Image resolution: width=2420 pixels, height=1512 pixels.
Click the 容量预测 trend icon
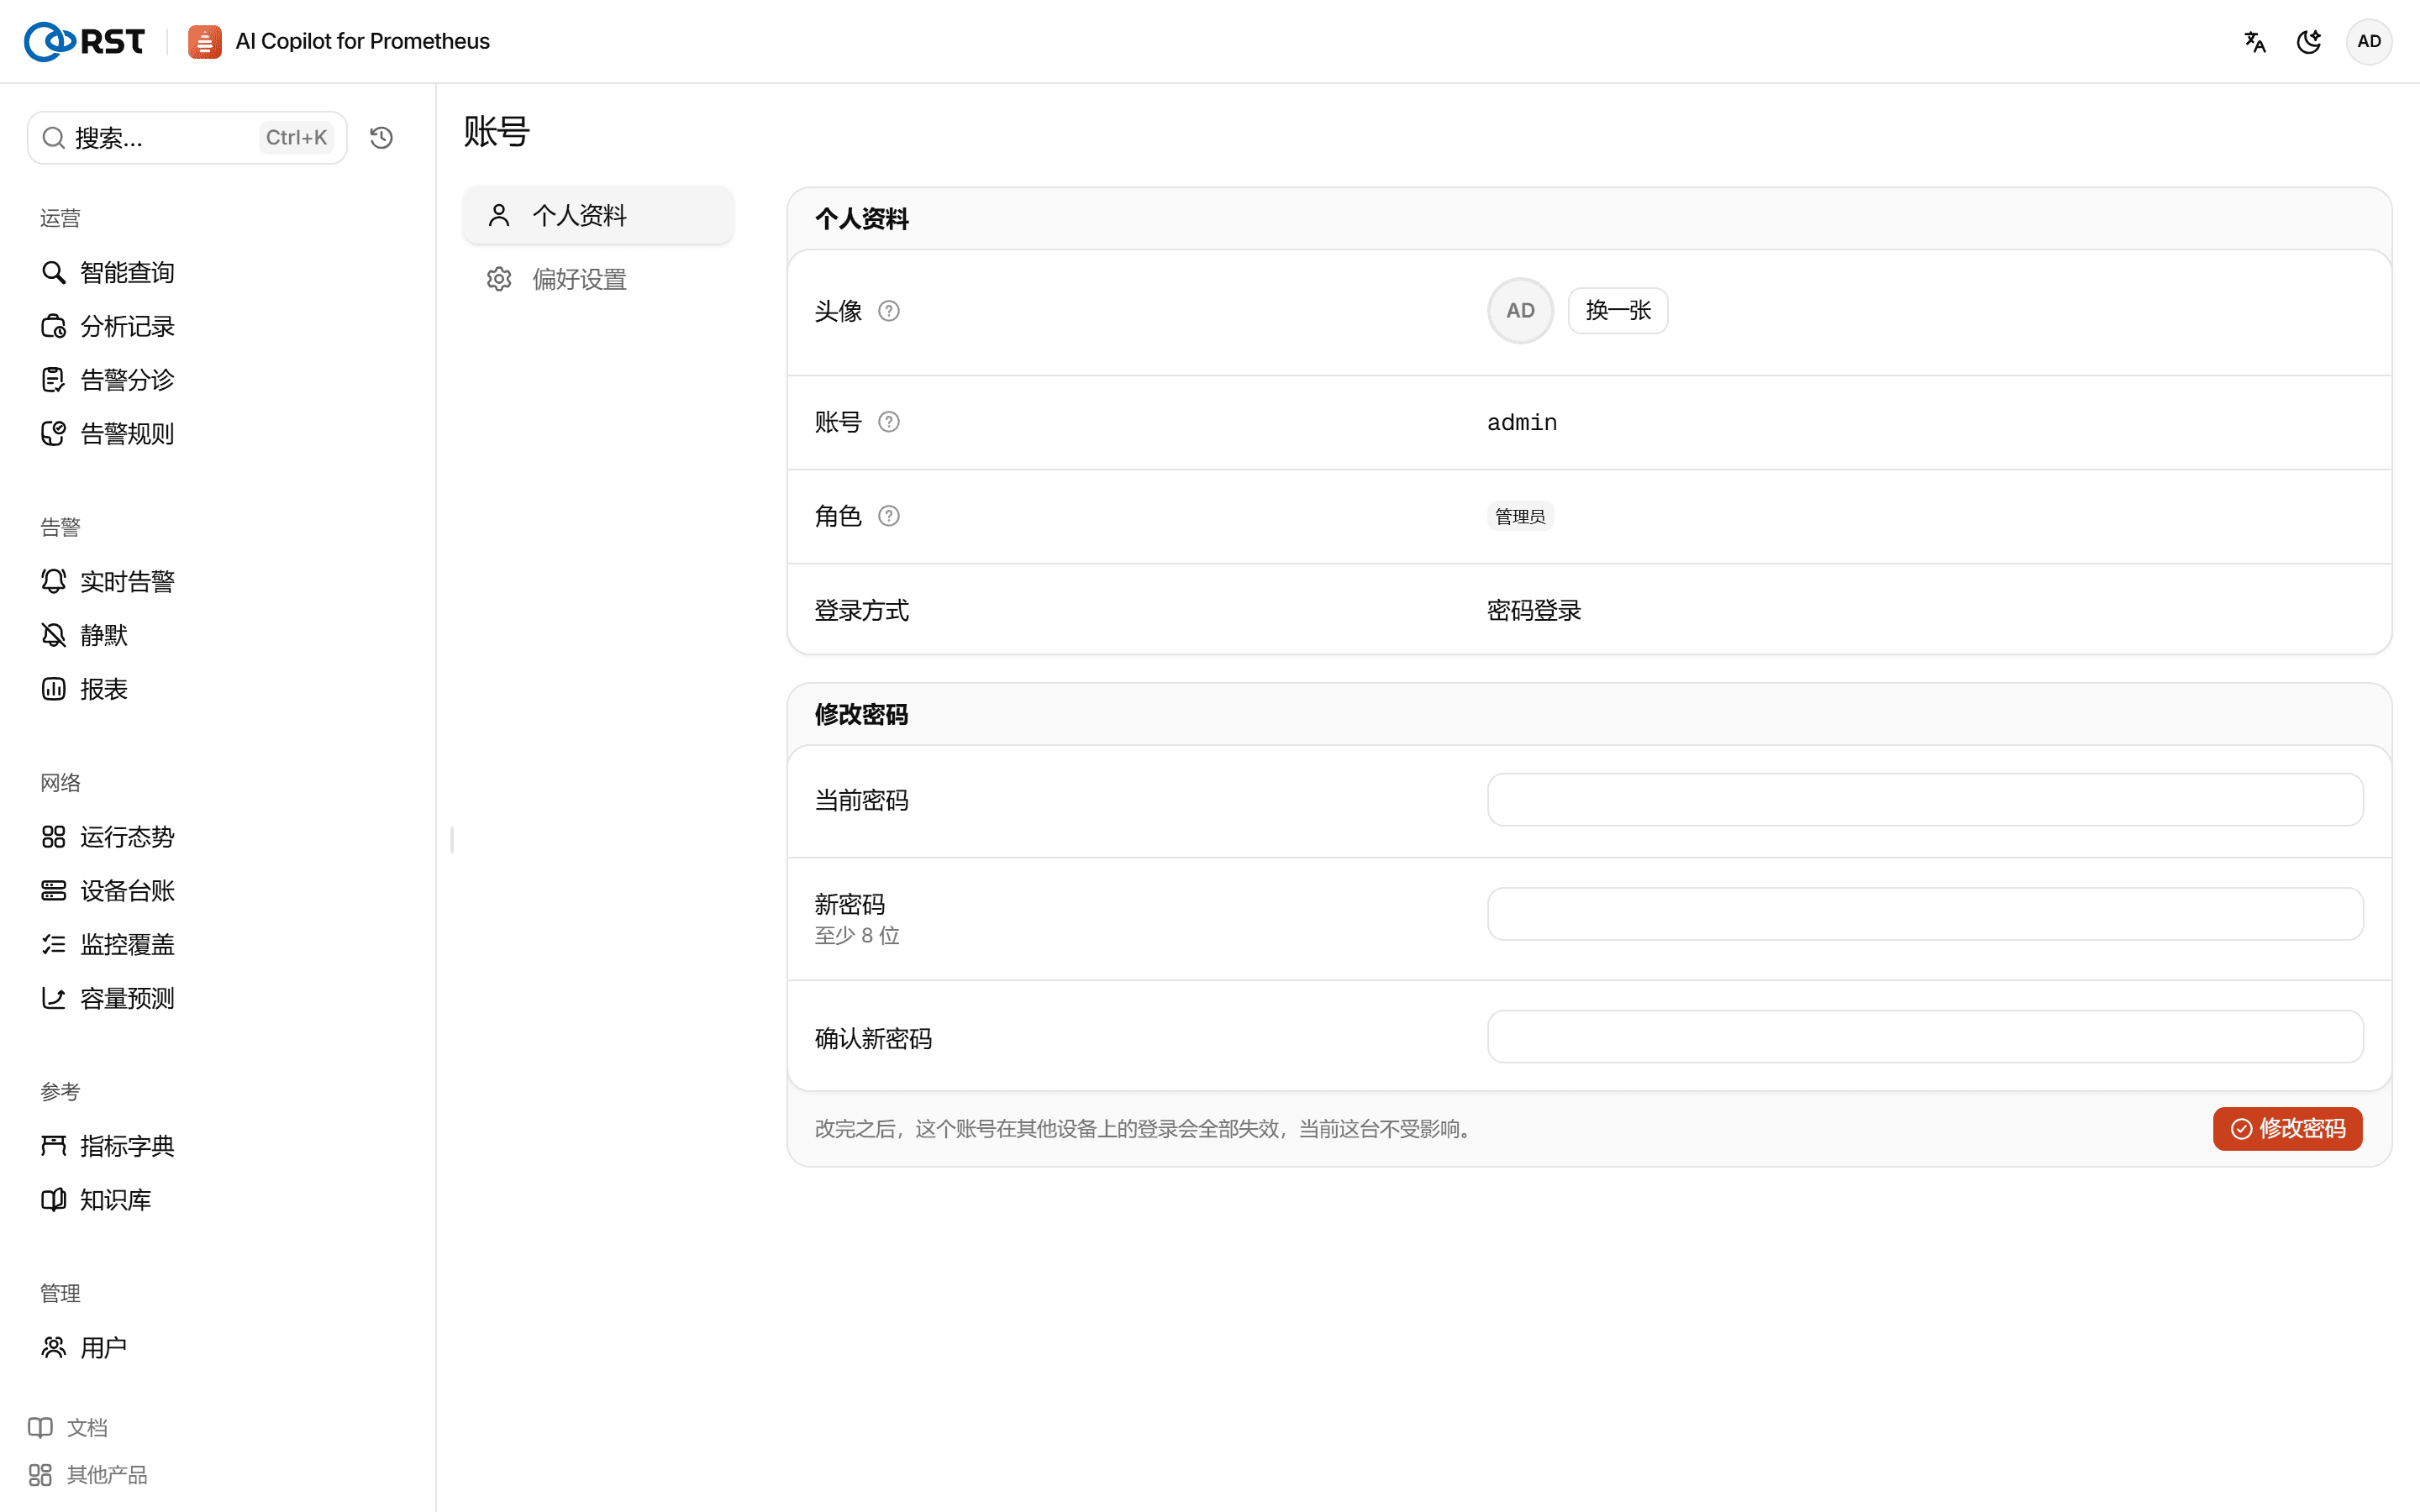click(x=54, y=998)
